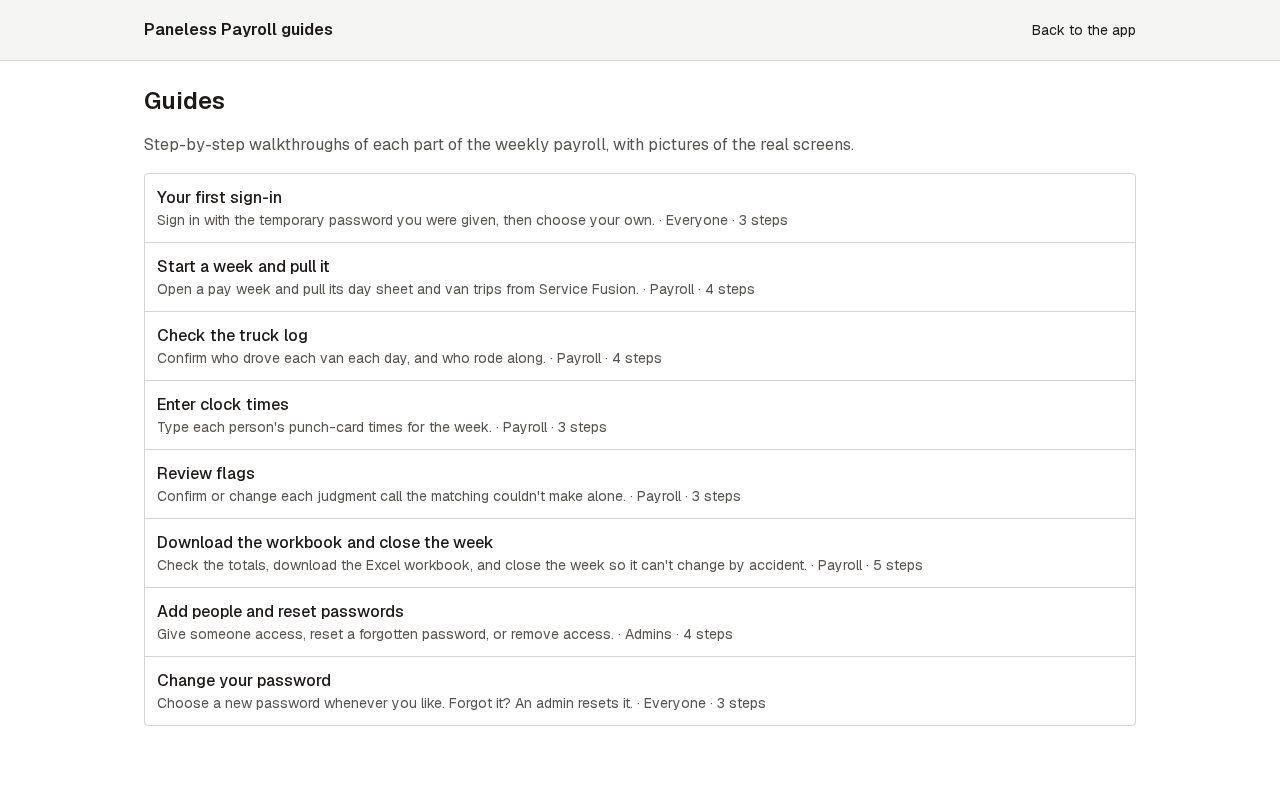Open the 'Change your password' guide

tap(640, 691)
